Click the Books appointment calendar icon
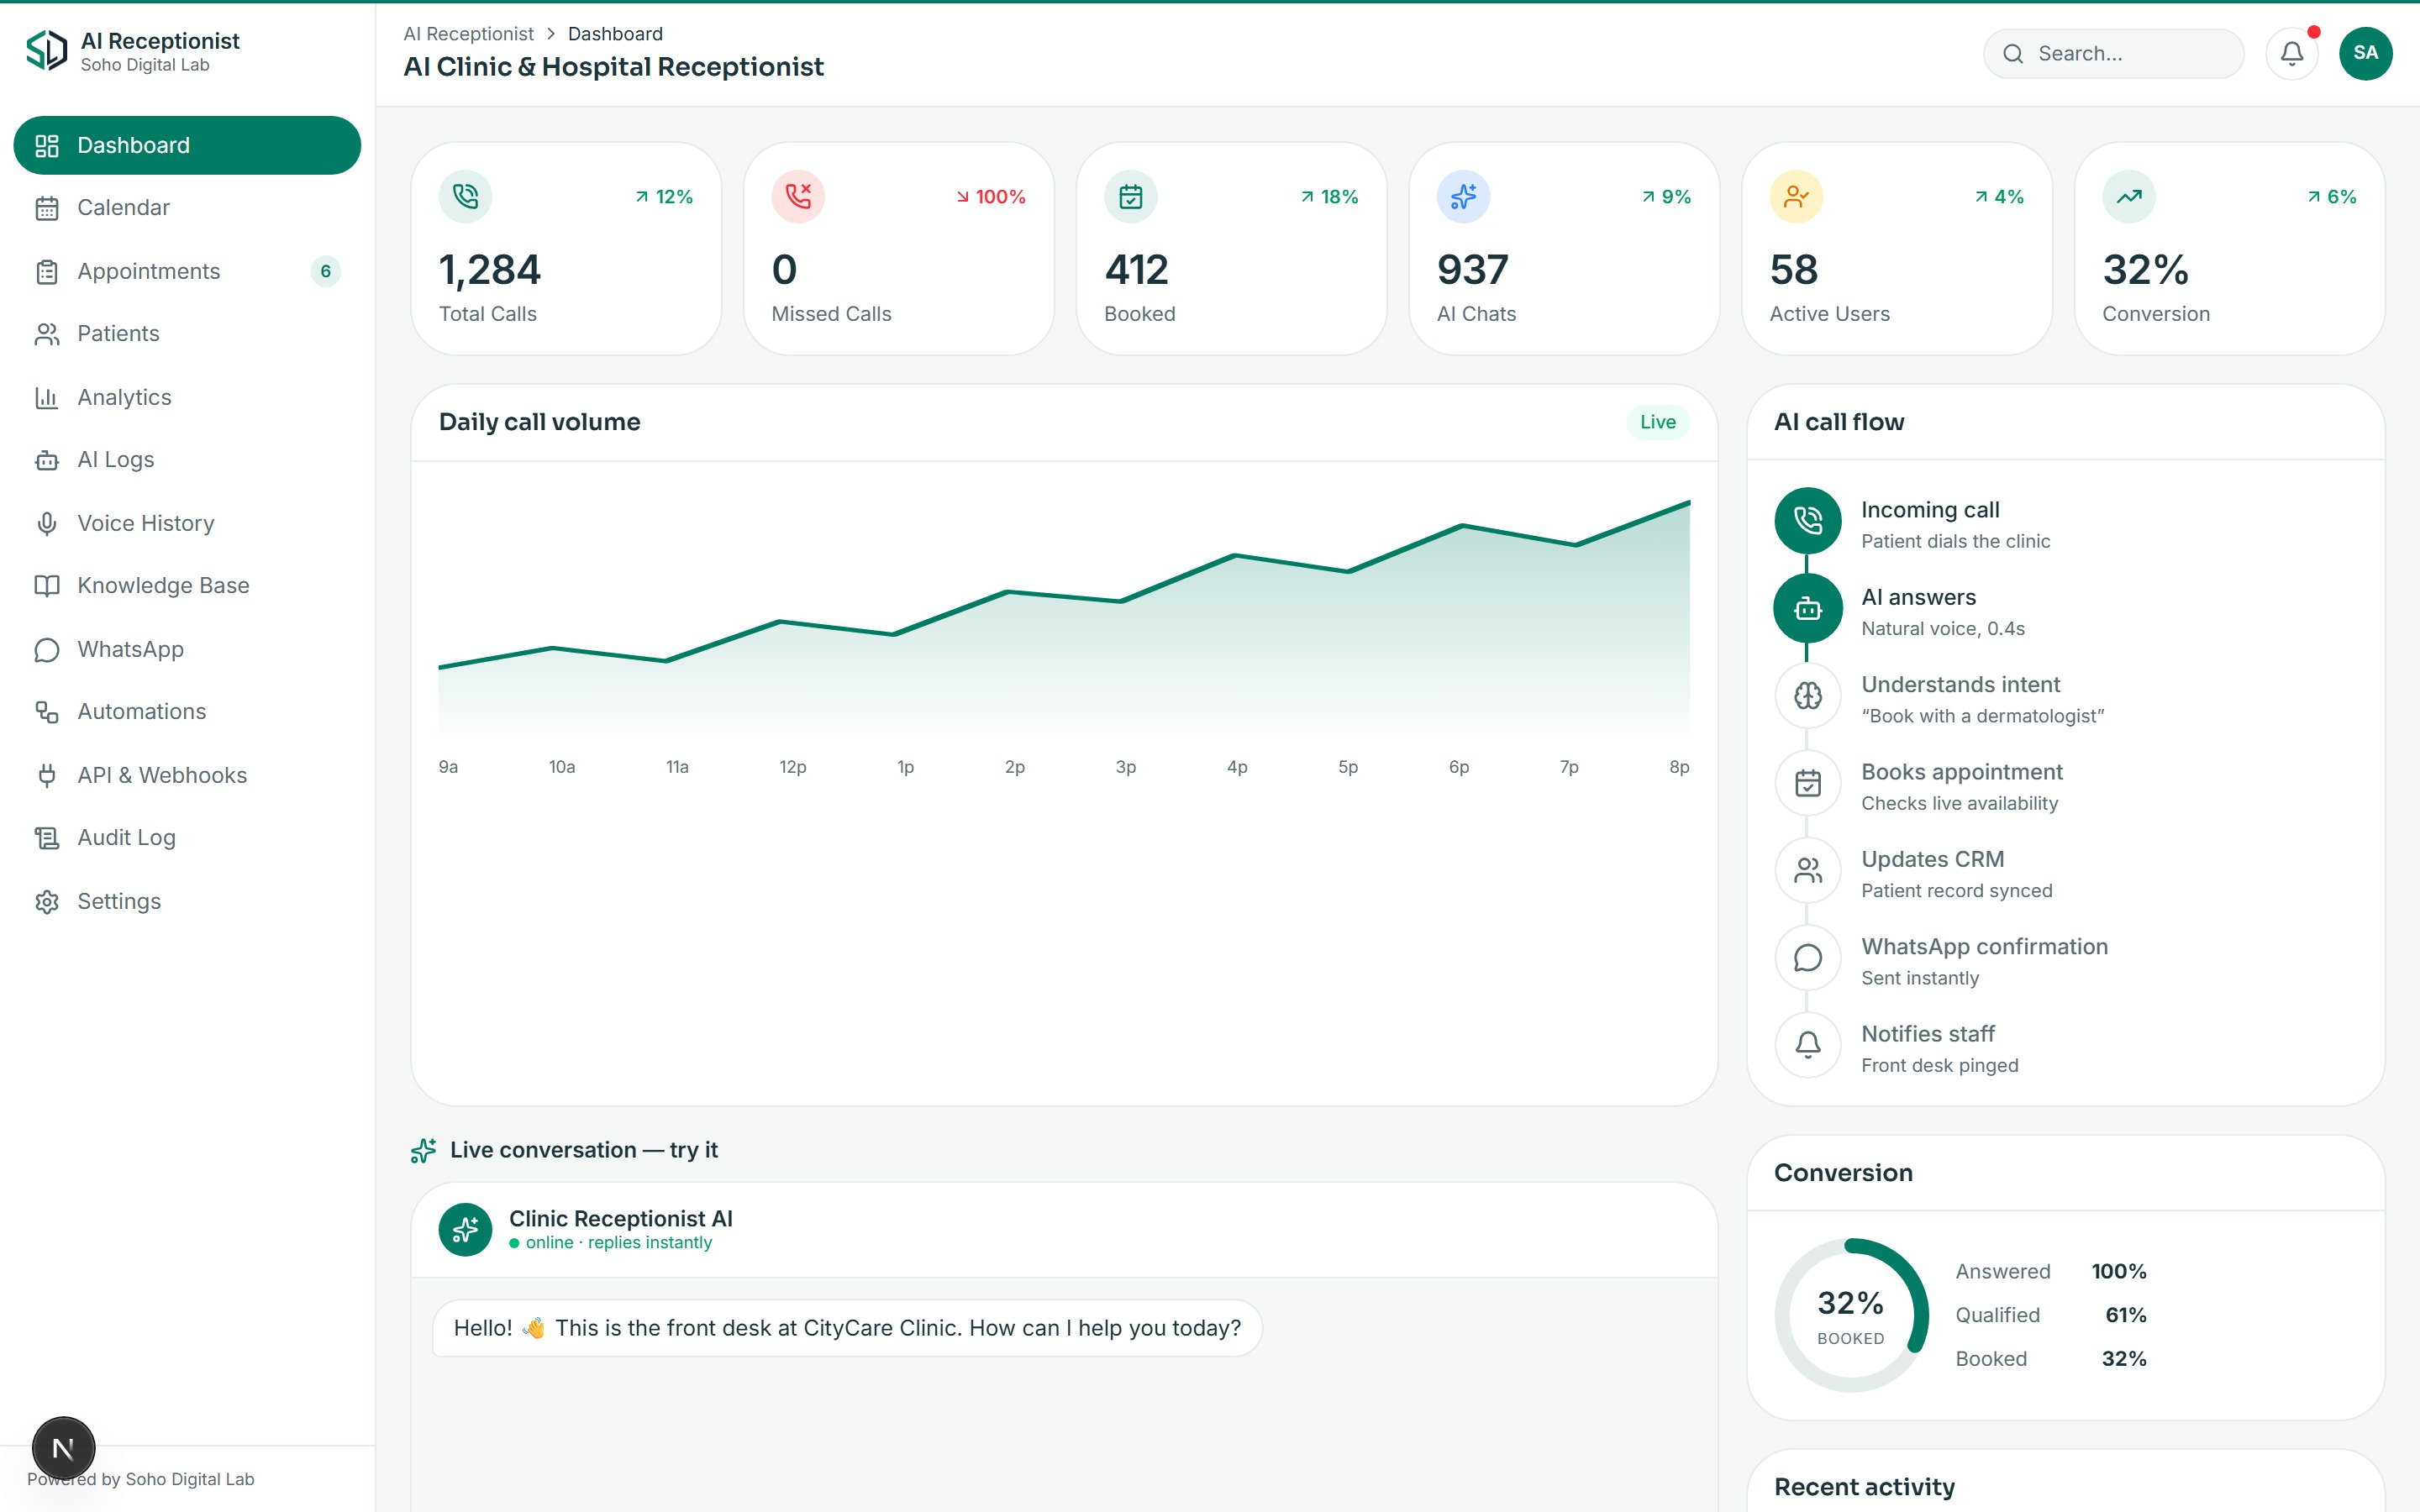The height and width of the screenshot is (1512, 2420). (1808, 783)
